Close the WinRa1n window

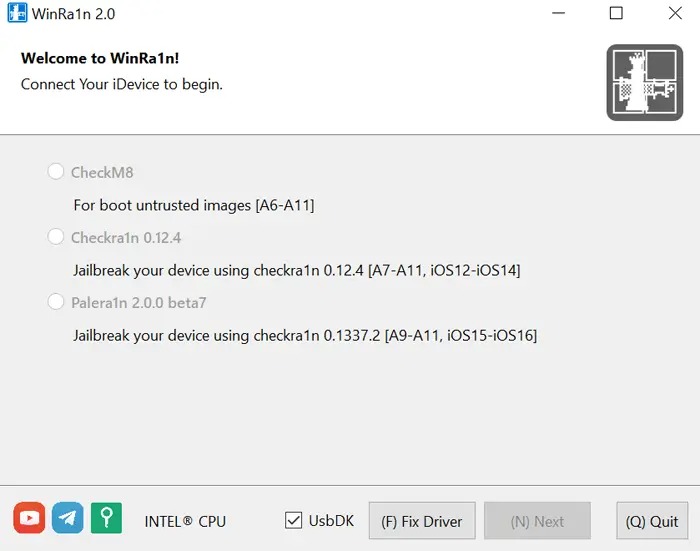pos(675,13)
